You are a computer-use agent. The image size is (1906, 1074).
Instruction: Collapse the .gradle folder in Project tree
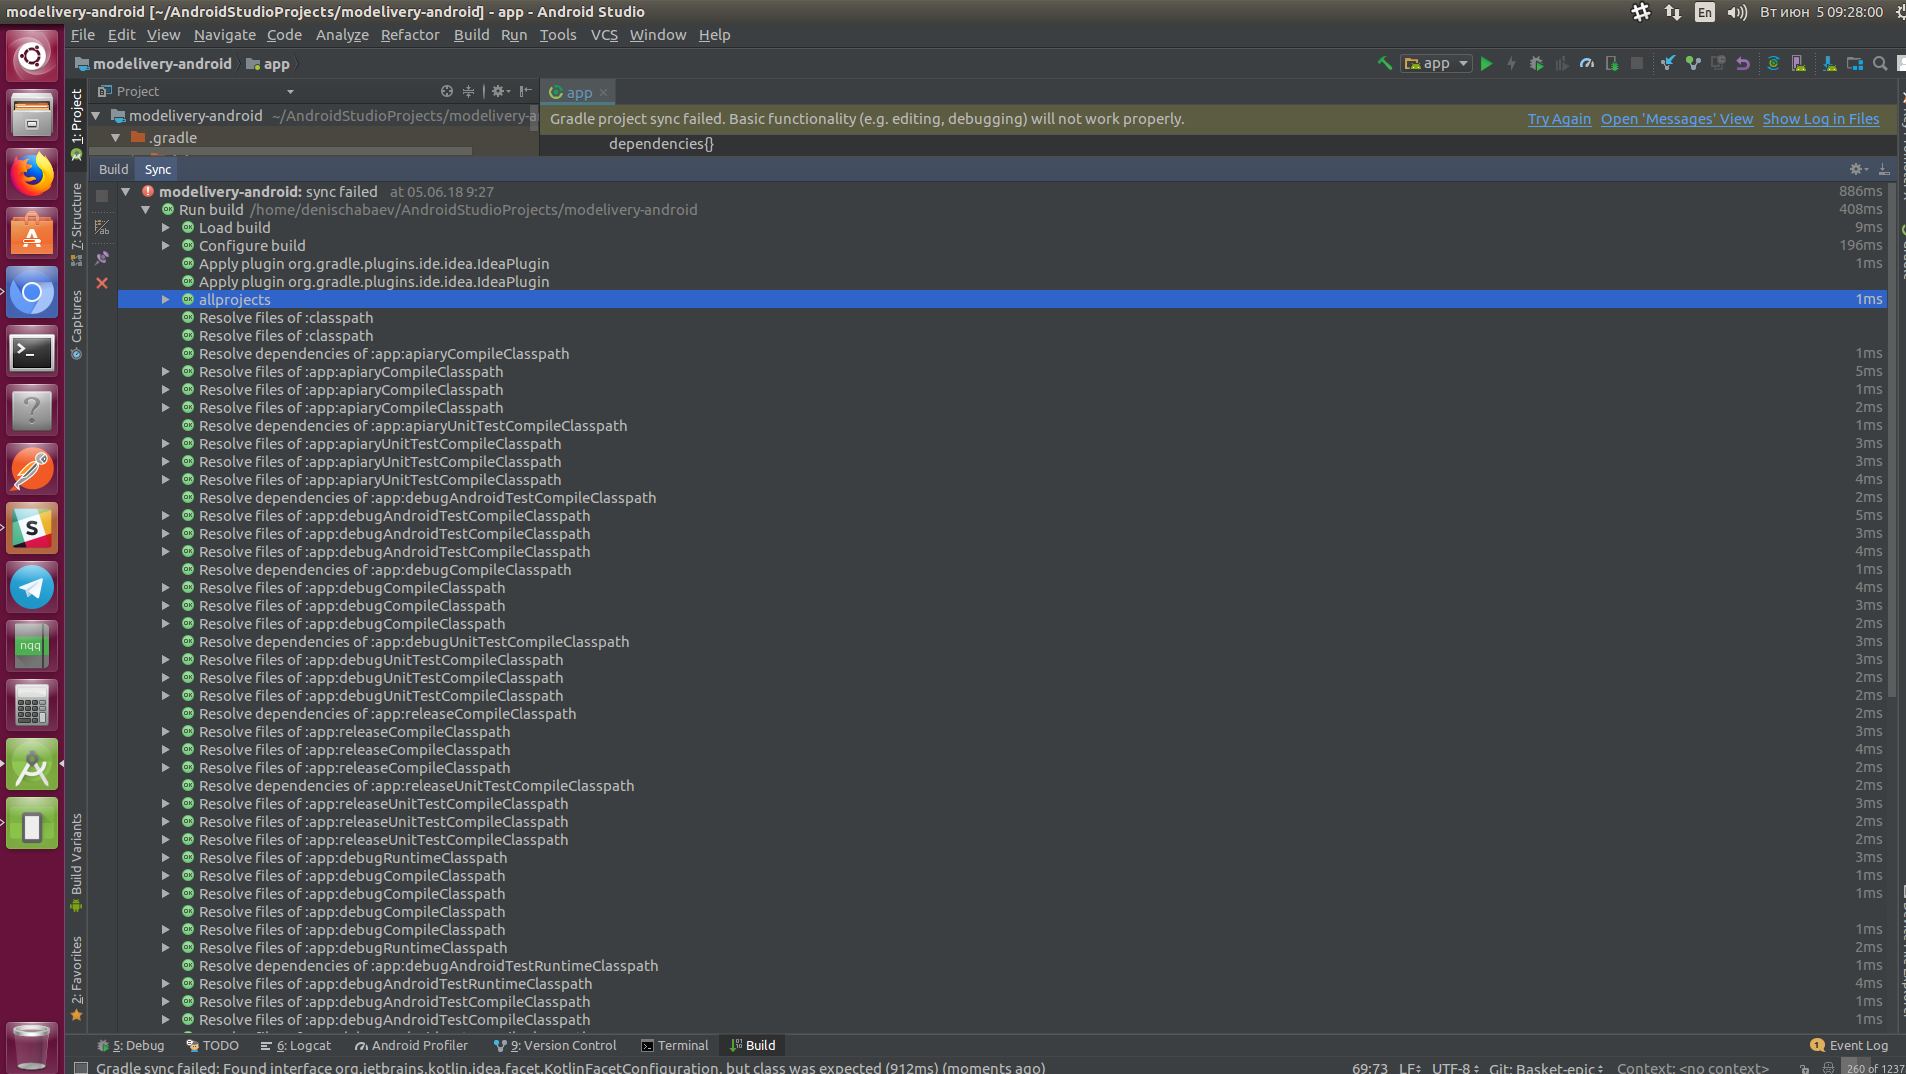point(116,138)
